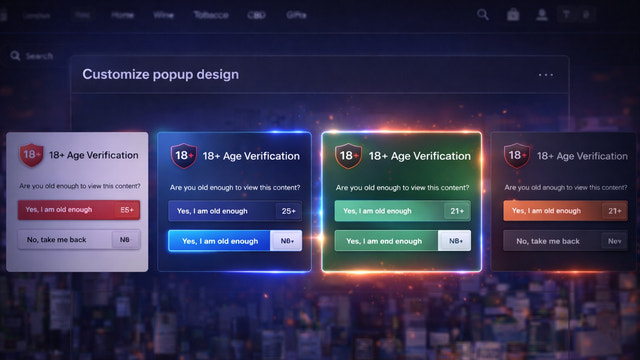The width and height of the screenshot is (640, 360).
Task: Select the green theme popup design card
Action: coord(402,202)
